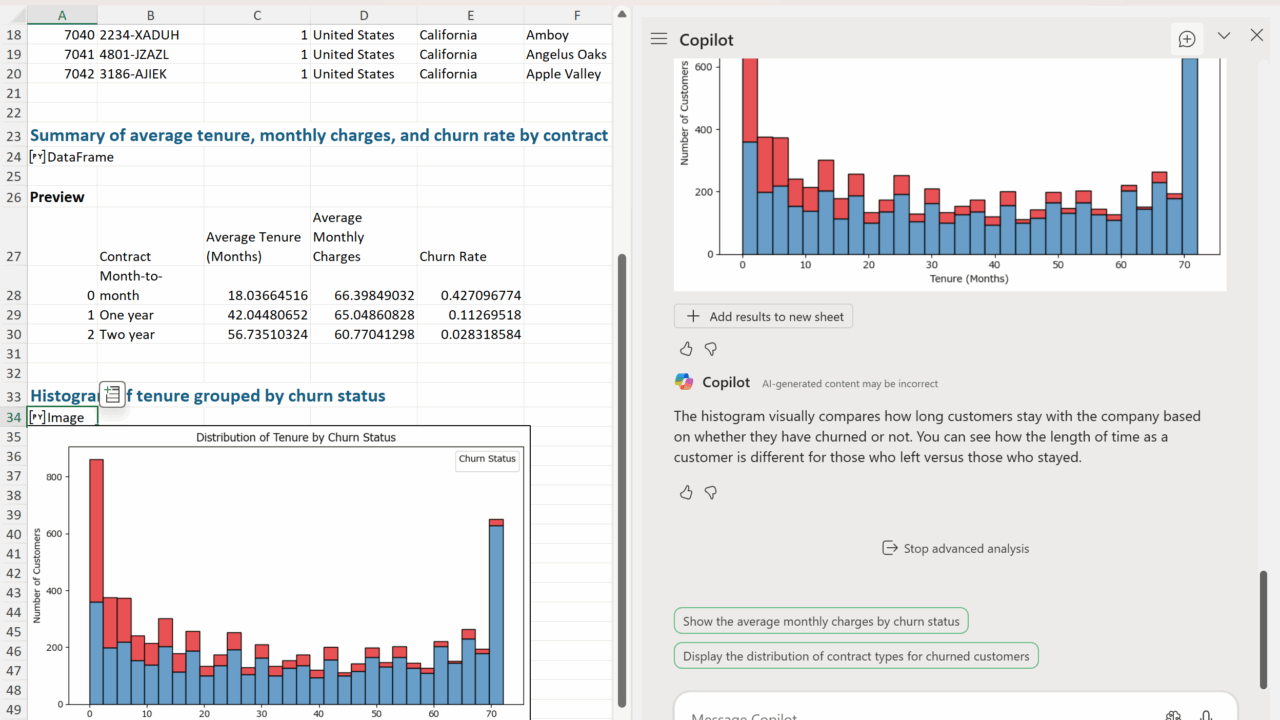Click the Python DataFrame icon in row 24
1280x720 pixels.
click(37, 157)
